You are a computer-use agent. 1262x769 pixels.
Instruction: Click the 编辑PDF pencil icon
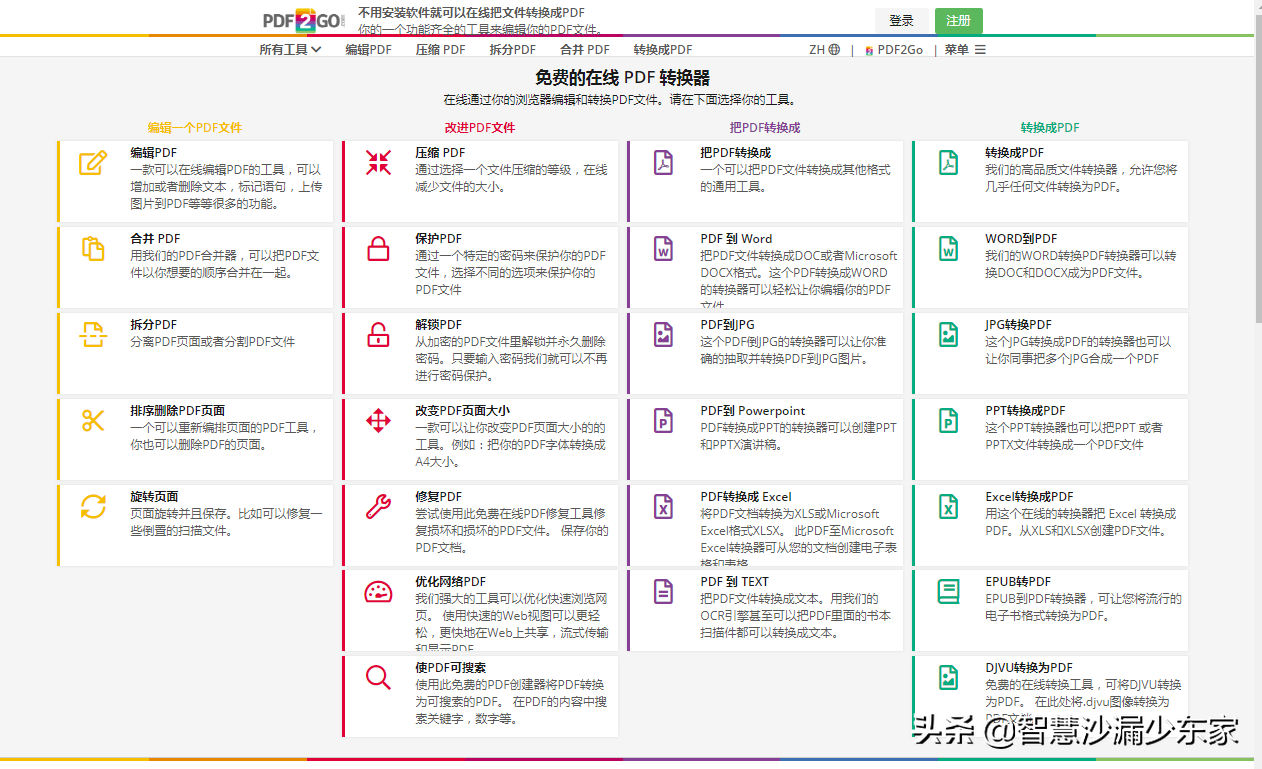(93, 163)
